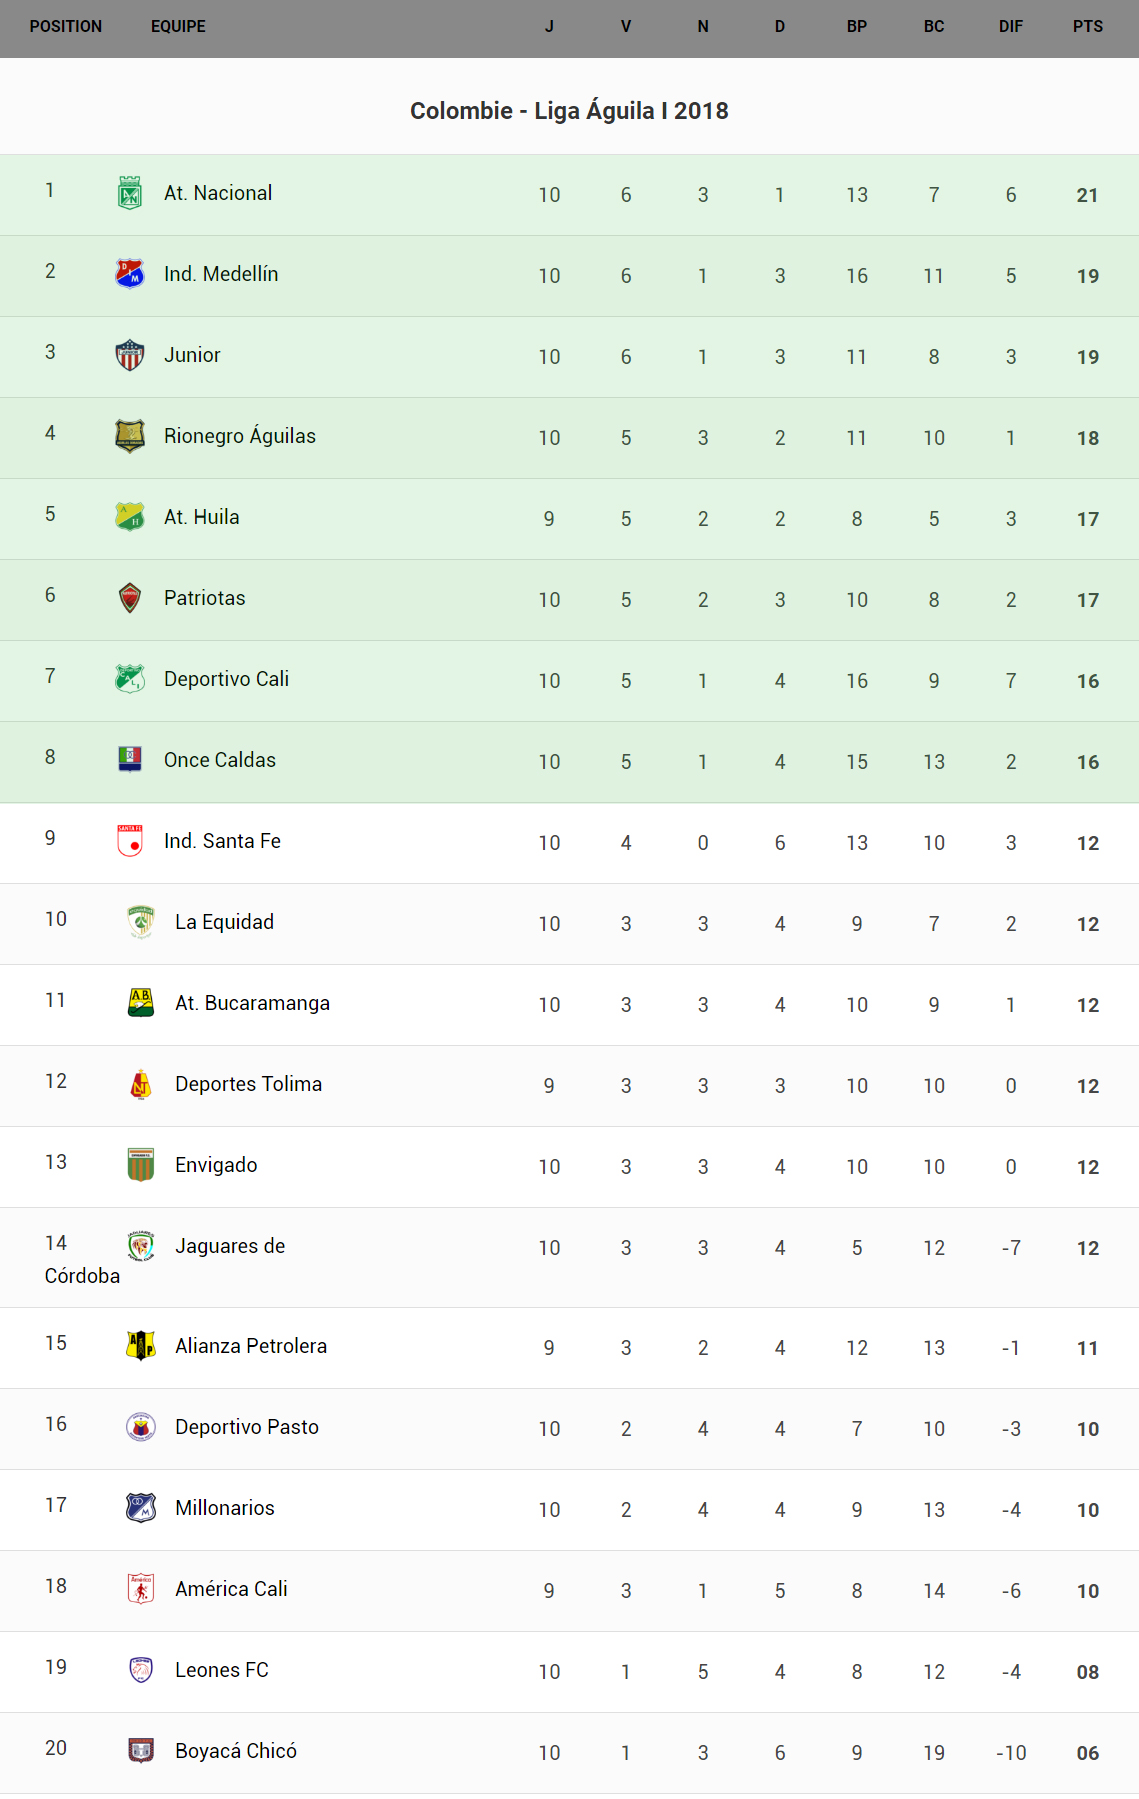The image size is (1139, 1799).
Task: Click the Millonarios team crest
Action: click(141, 1508)
